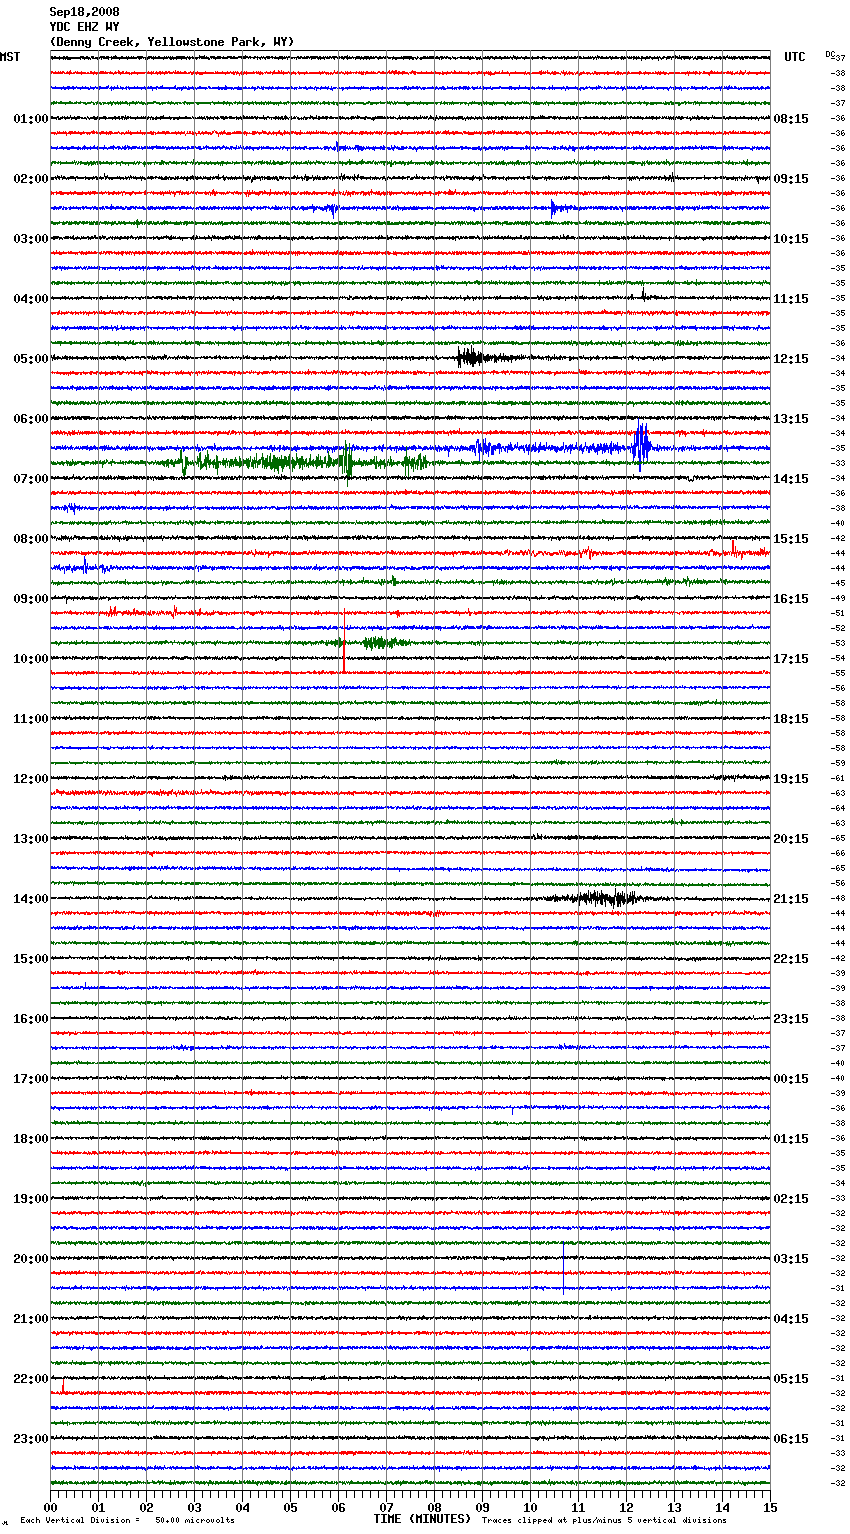
Task: Click the 12:15 UTC time label
Action: (791, 359)
